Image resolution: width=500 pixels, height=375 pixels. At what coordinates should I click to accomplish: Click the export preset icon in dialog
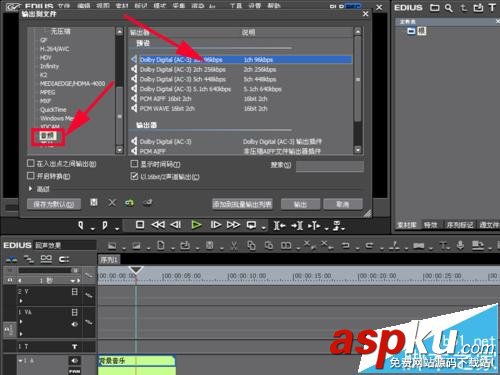147,202
